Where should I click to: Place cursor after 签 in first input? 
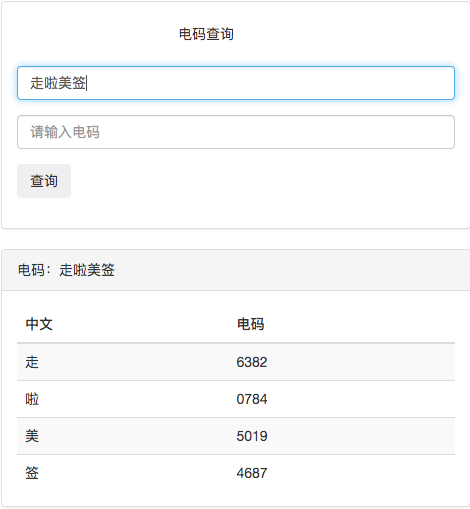87,83
